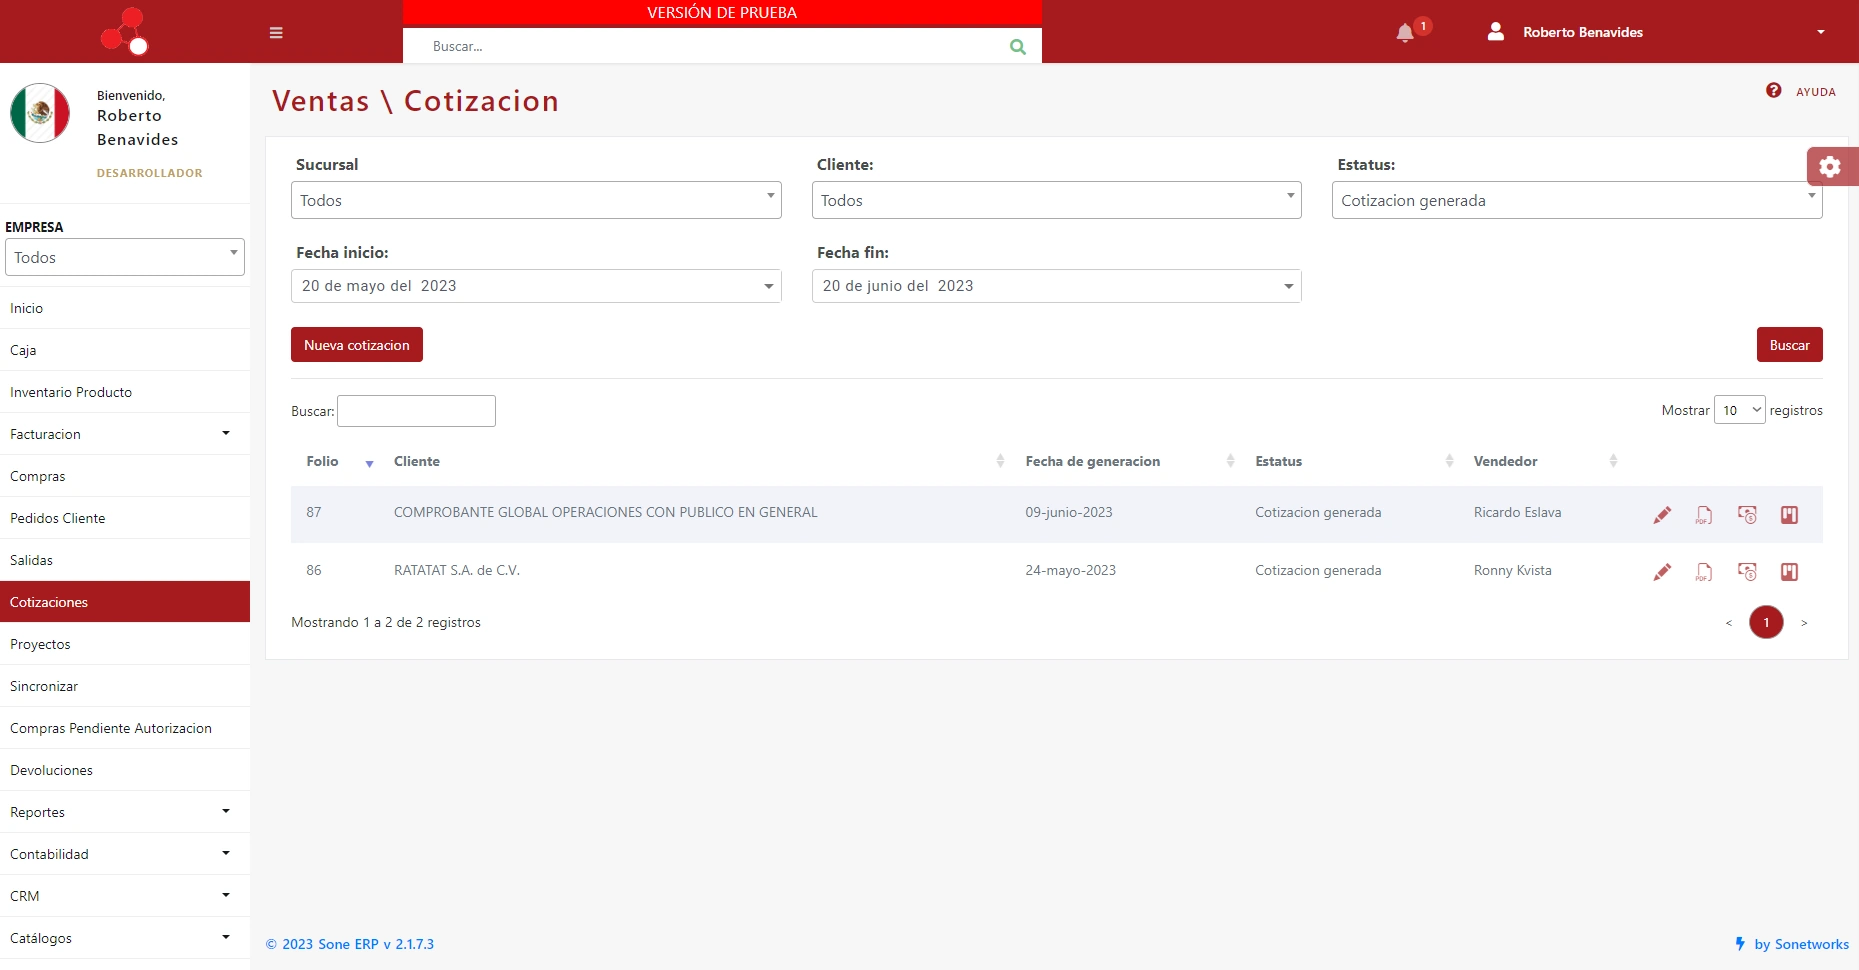
Task: Open the Empresa Todos dropdown
Action: [125, 257]
